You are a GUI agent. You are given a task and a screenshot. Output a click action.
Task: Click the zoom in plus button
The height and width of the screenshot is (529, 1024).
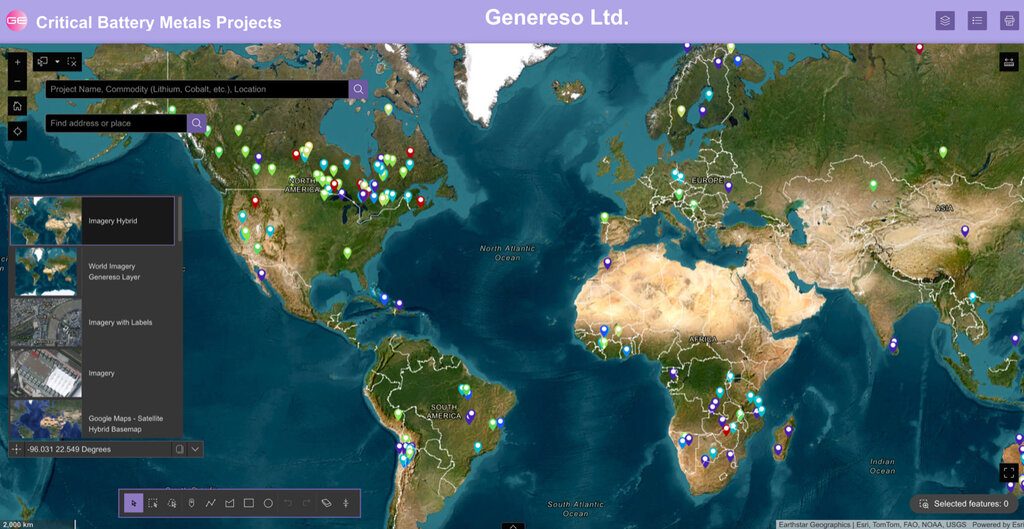click(x=17, y=62)
